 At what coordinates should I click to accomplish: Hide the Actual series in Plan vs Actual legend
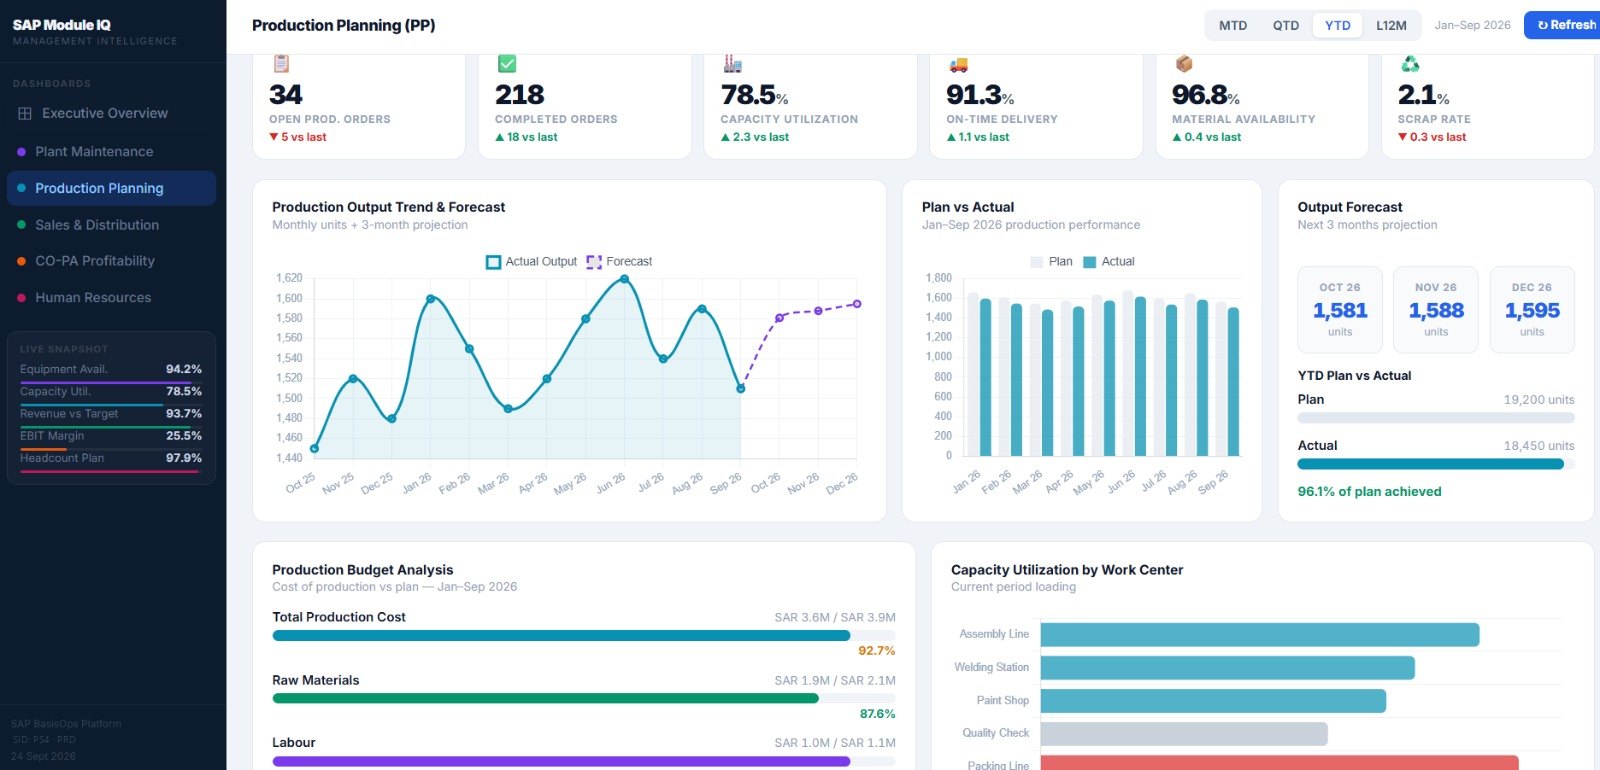point(1109,262)
